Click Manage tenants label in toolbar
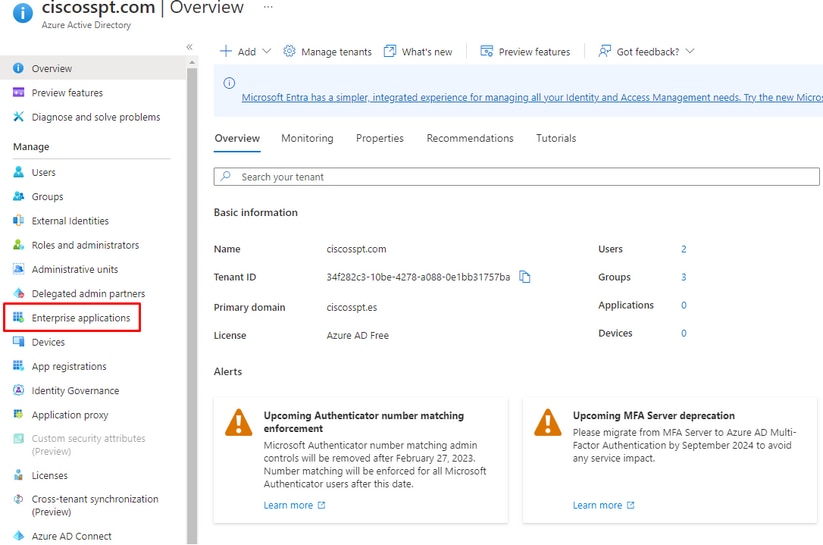The image size is (823, 545). click(x=336, y=51)
